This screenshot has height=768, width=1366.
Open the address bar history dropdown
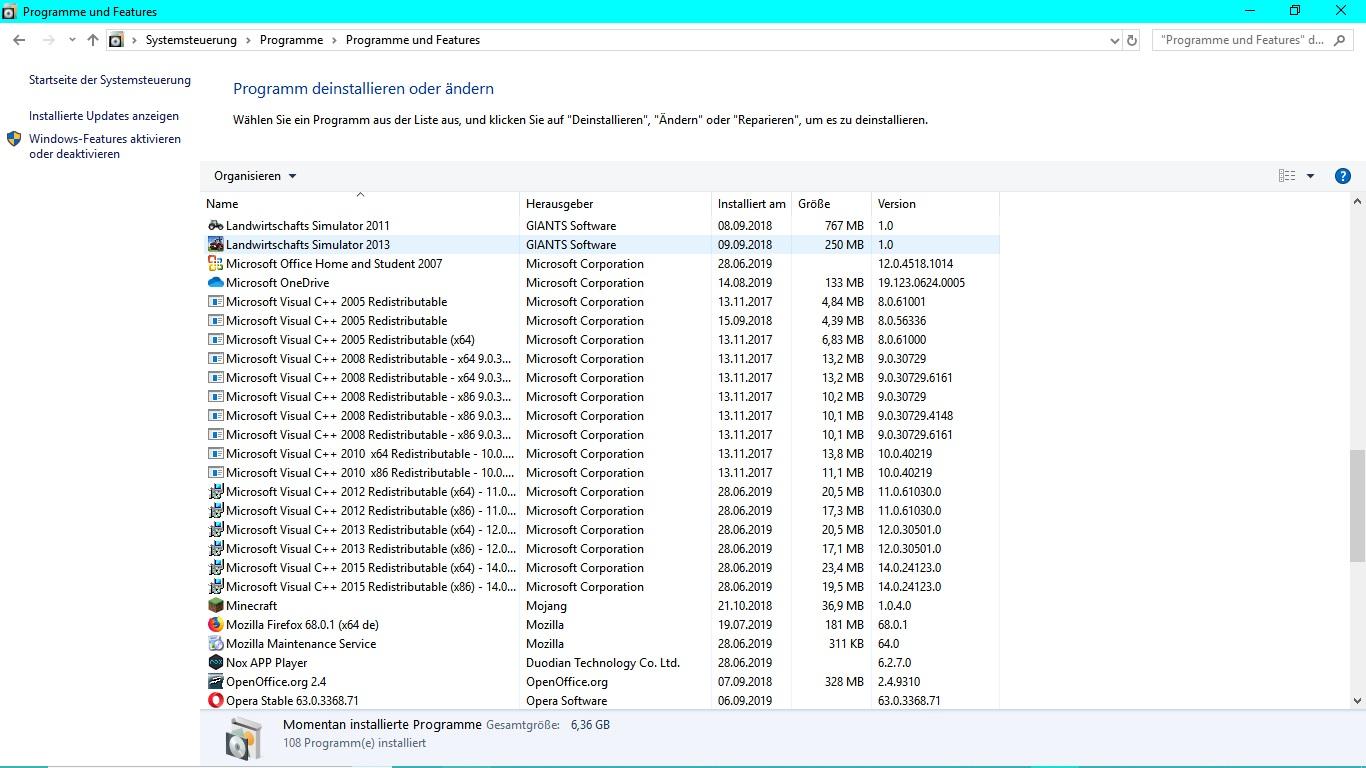[x=1115, y=40]
